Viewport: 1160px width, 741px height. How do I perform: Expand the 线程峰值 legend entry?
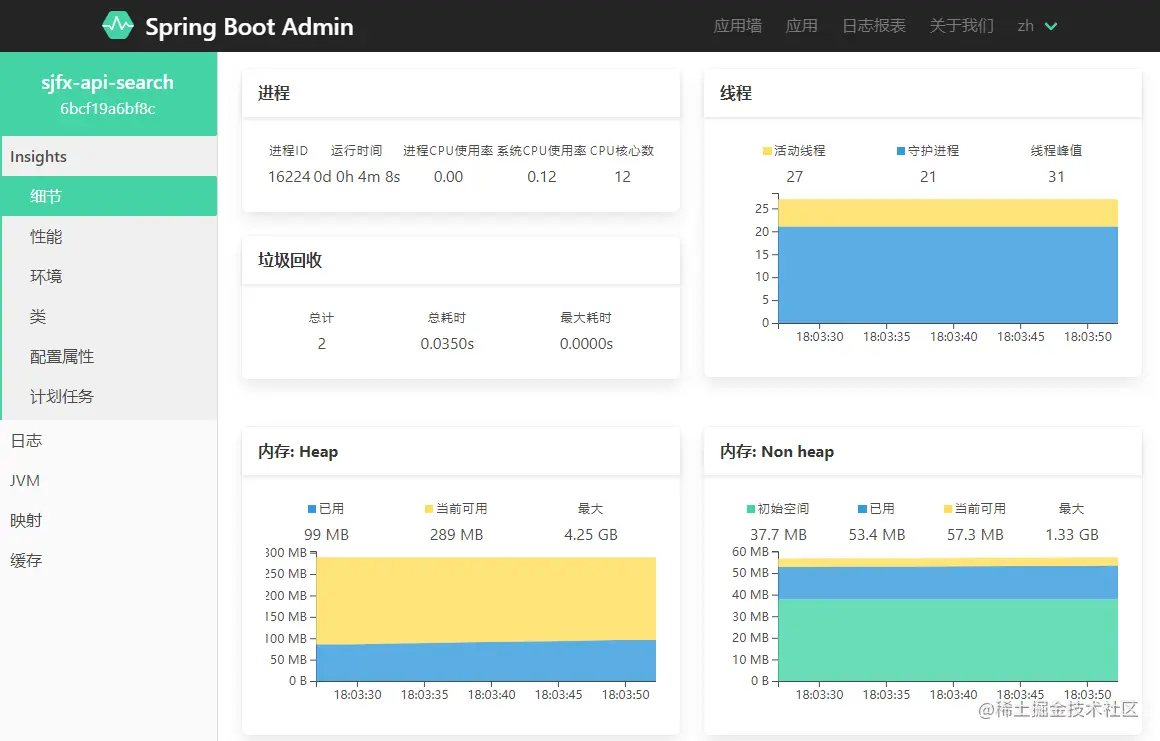tap(1056, 150)
